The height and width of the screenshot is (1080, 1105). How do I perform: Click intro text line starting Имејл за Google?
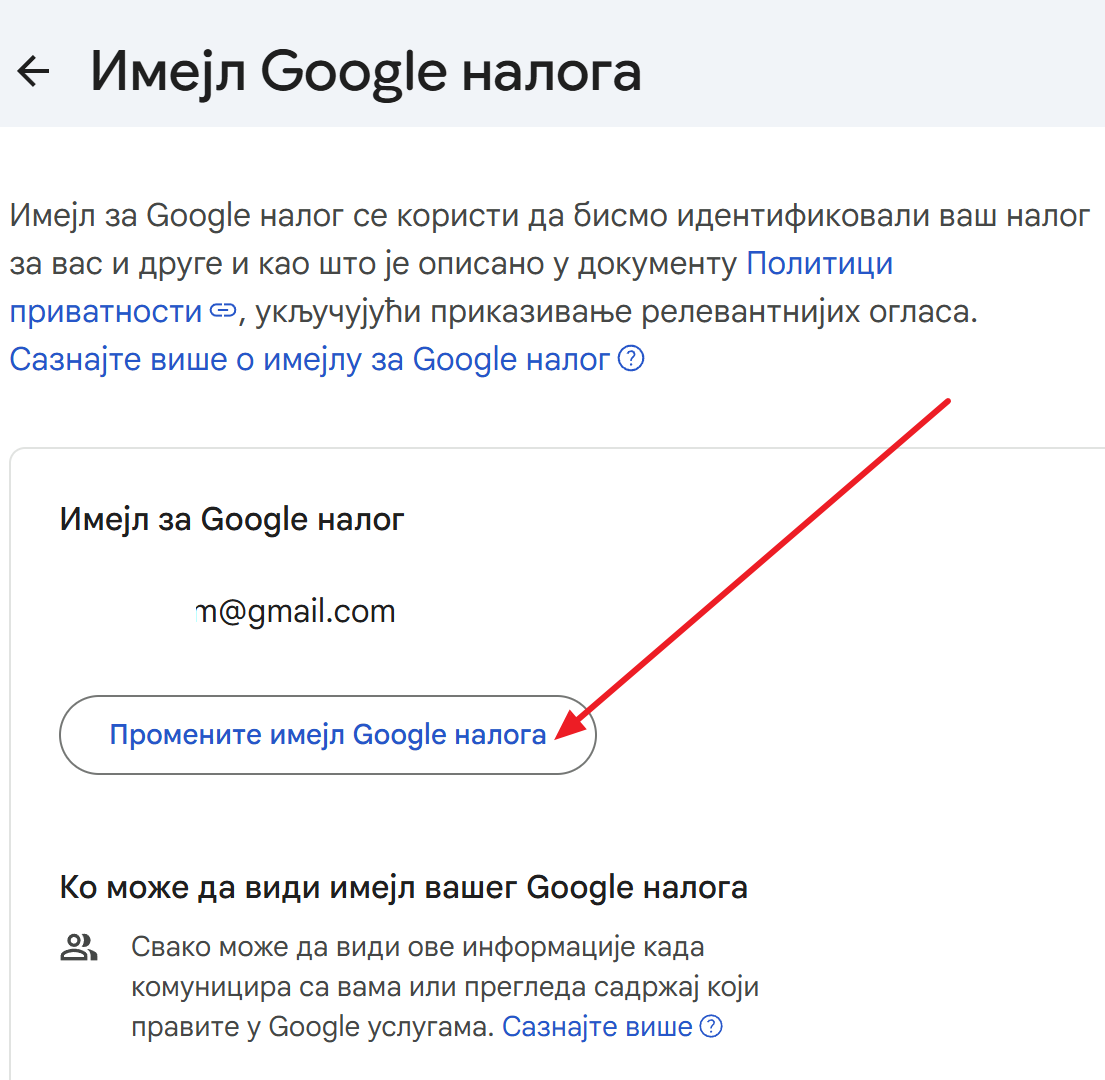(x=548, y=216)
